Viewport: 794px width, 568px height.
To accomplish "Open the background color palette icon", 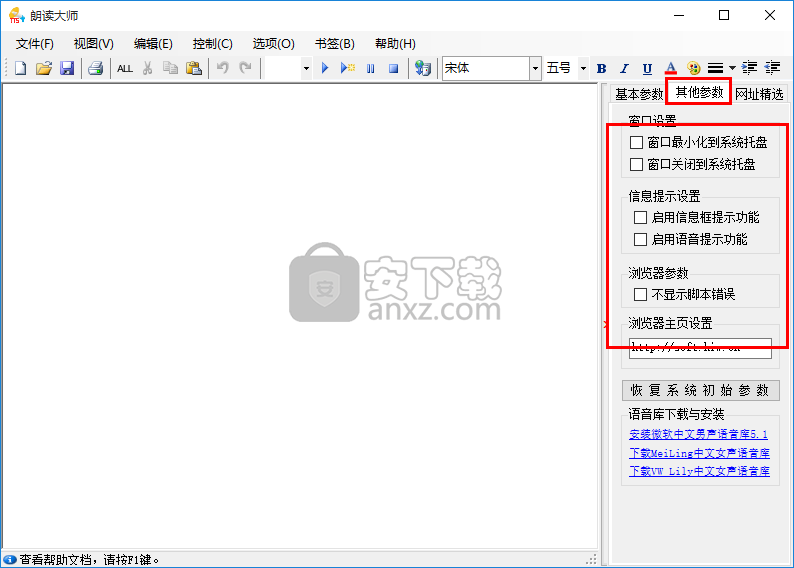I will coord(693,68).
